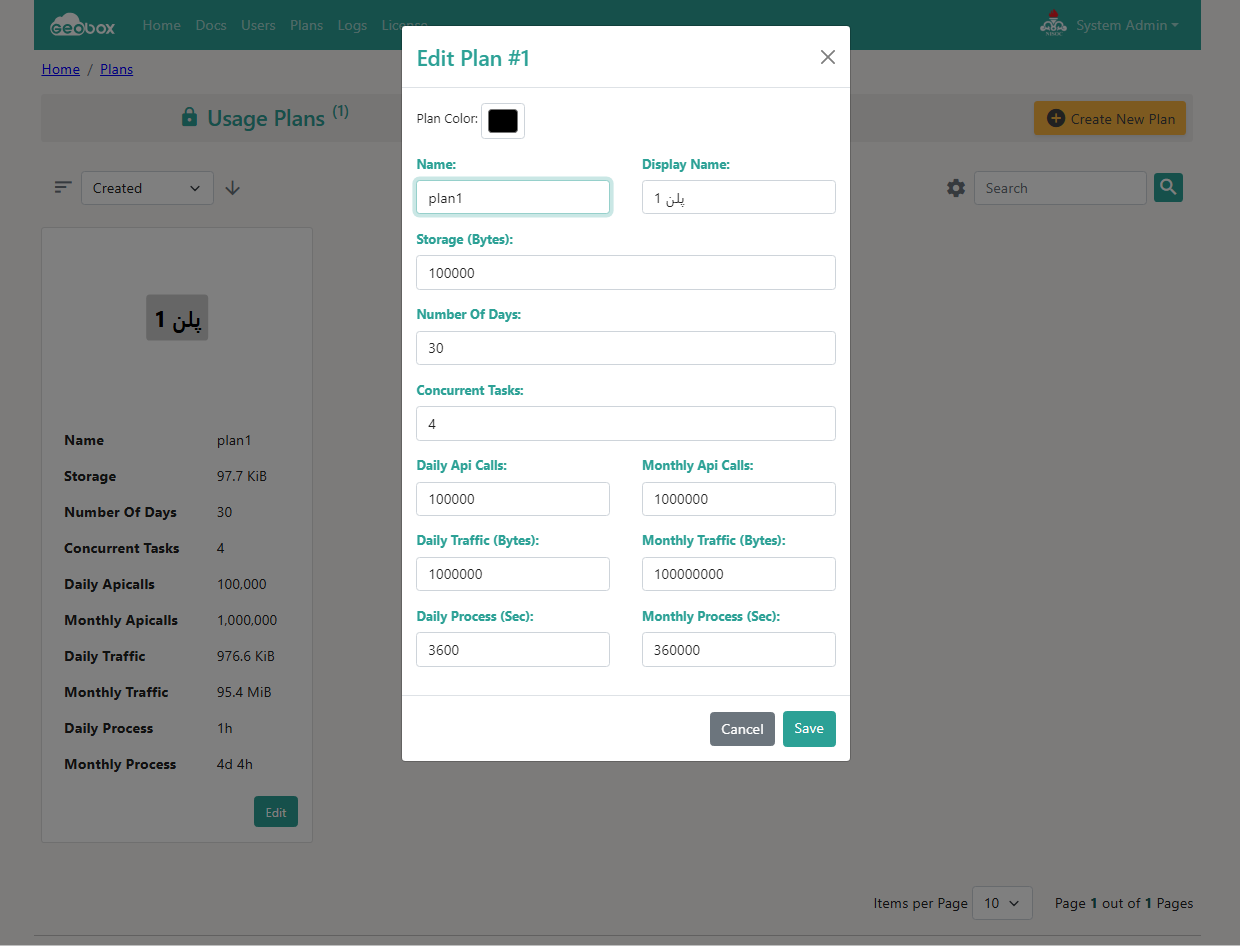The width and height of the screenshot is (1240, 946).
Task: Click the lock icon beside Usage Plans
Action: [189, 118]
